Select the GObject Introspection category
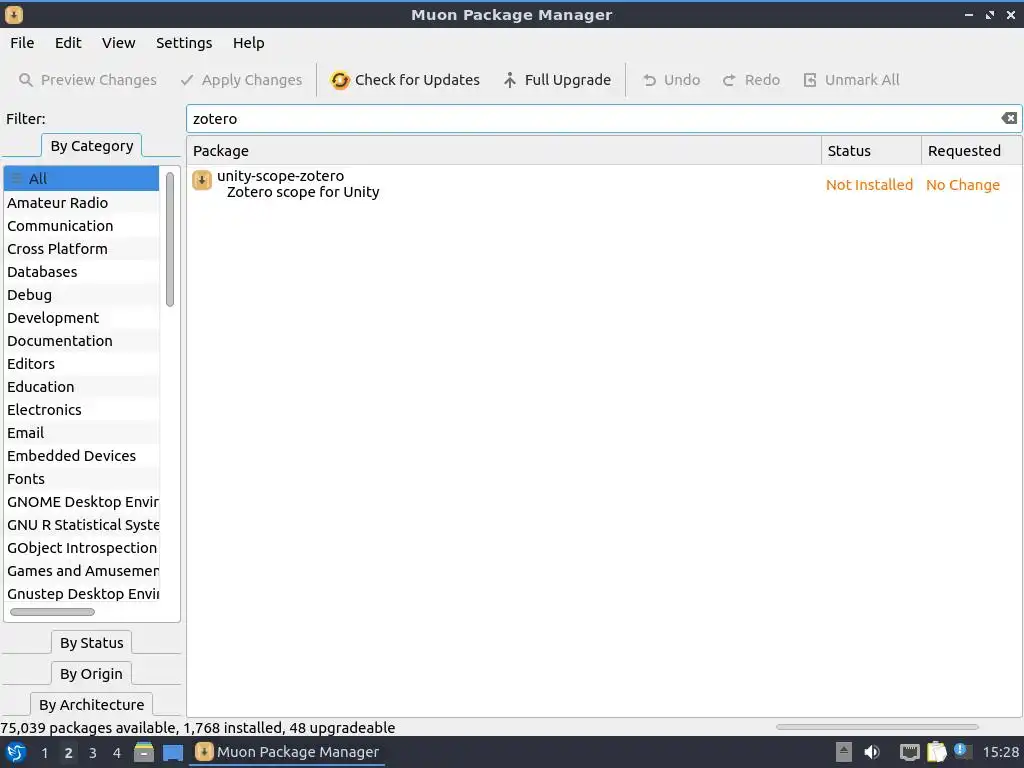 82,548
